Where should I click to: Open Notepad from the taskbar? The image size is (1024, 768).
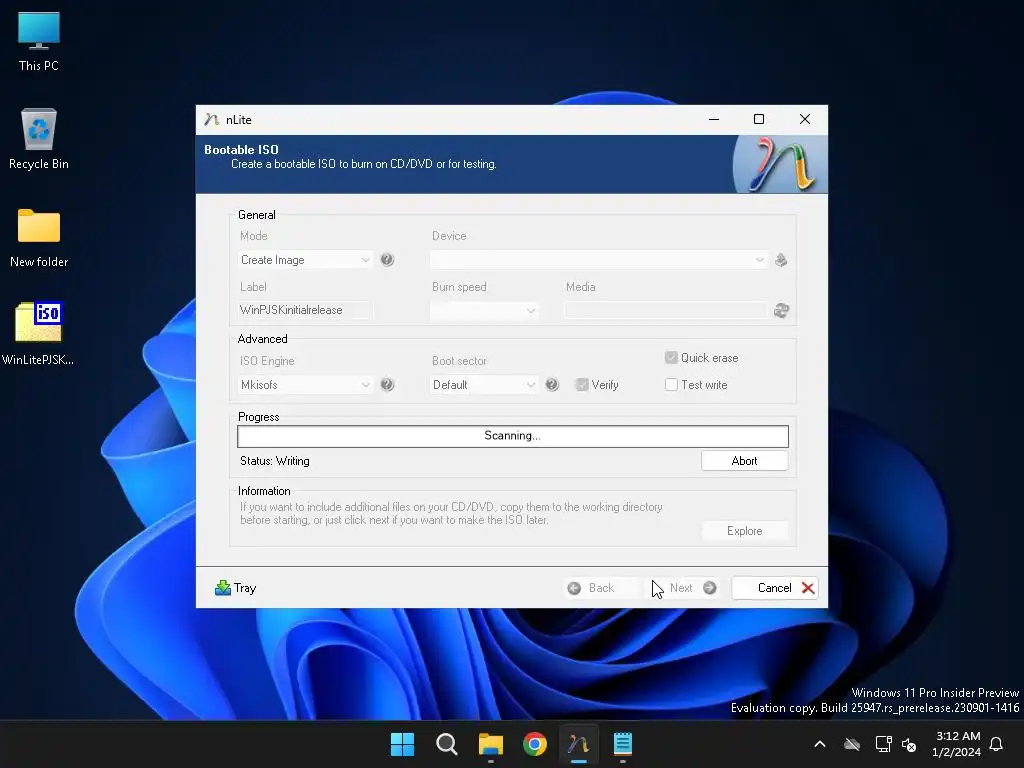[x=622, y=744]
